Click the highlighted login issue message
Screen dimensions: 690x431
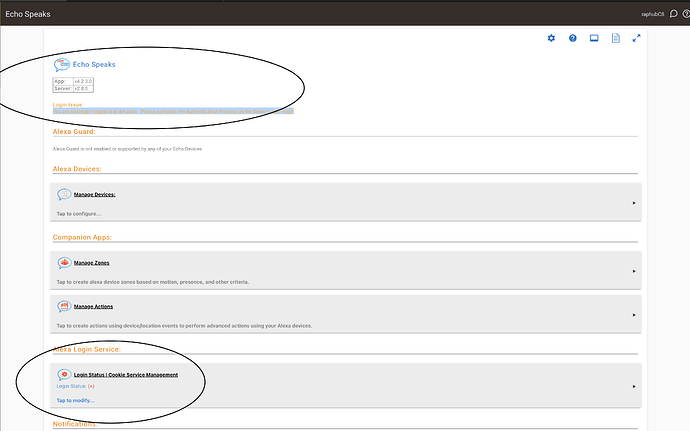pos(173,111)
